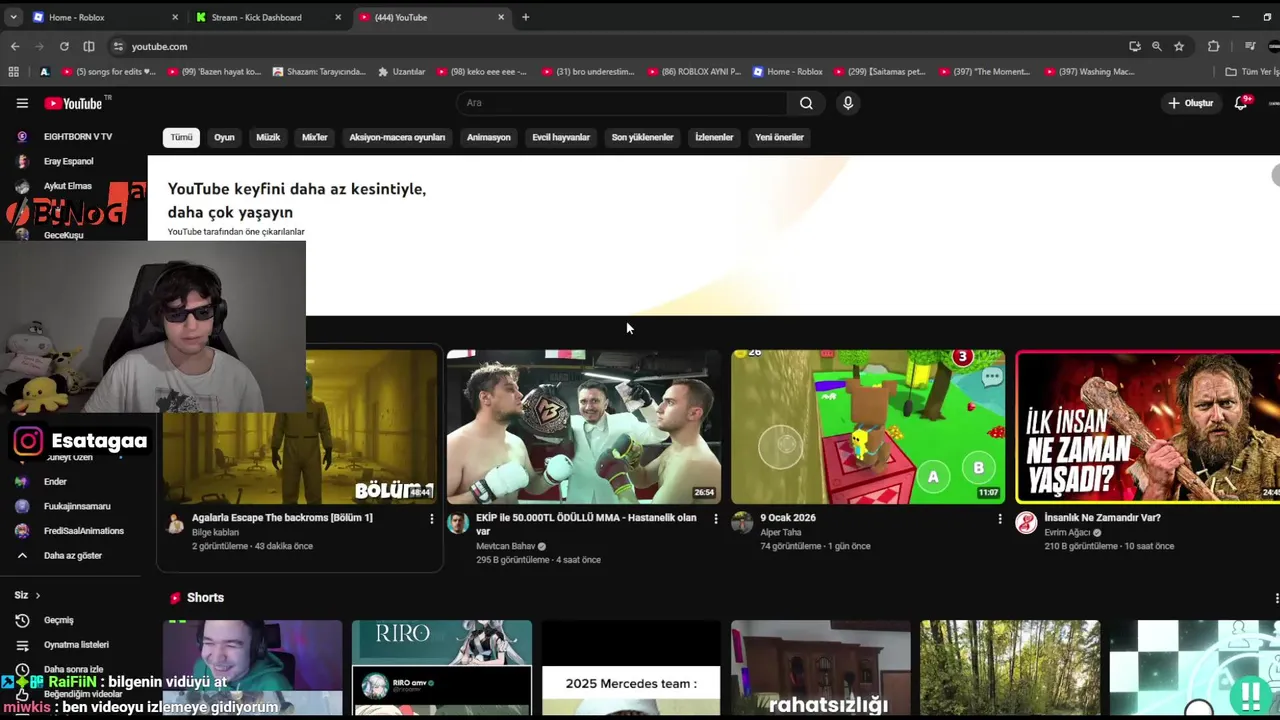Open options menu for MMA video

(715, 519)
